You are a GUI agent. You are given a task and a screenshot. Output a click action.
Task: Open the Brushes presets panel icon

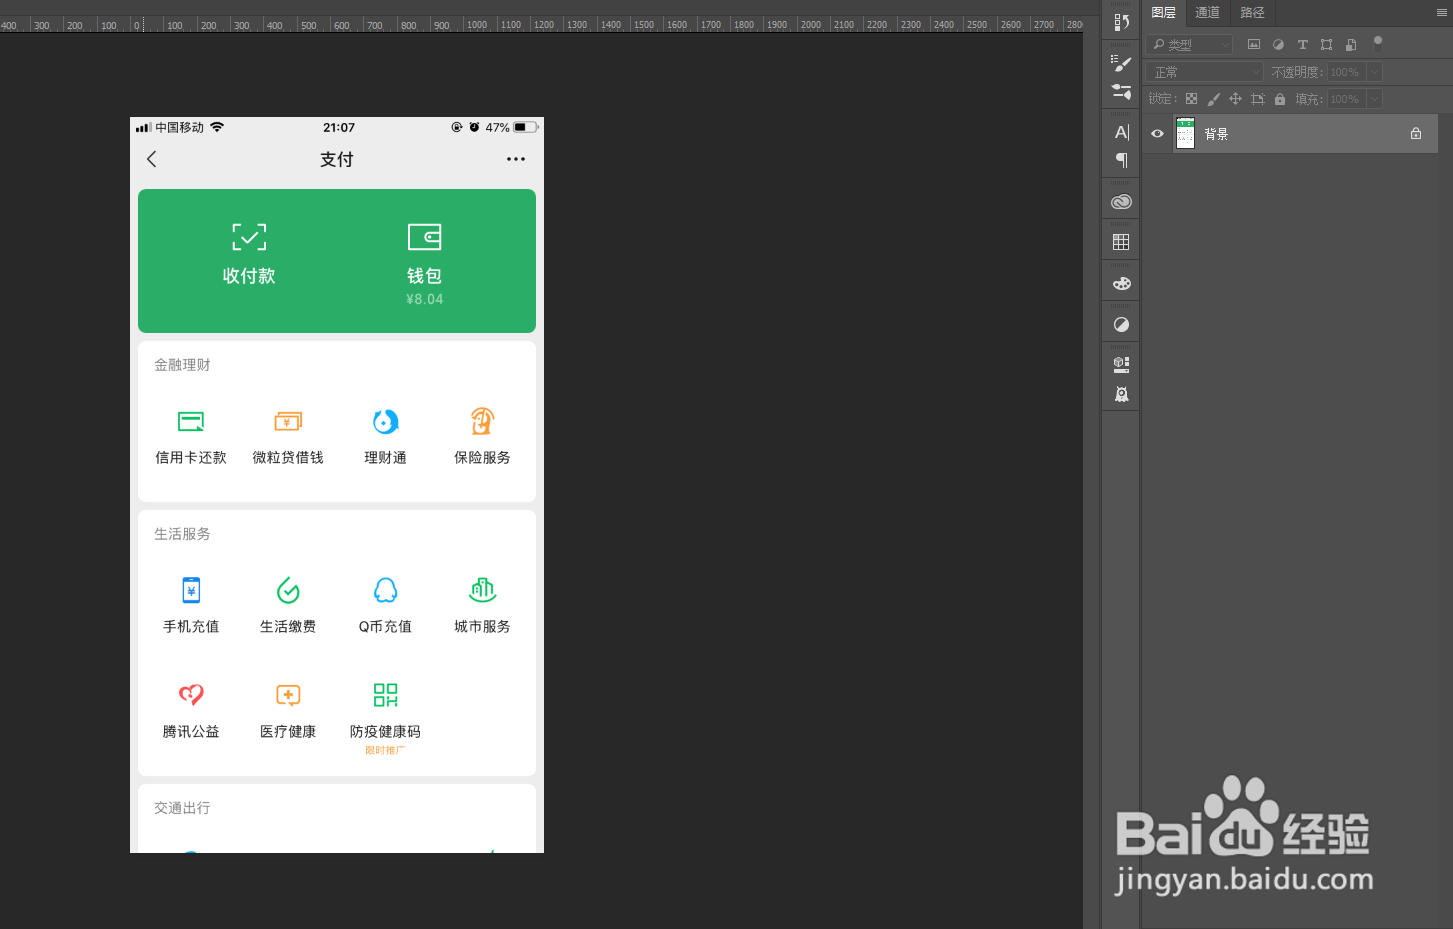[1121, 91]
